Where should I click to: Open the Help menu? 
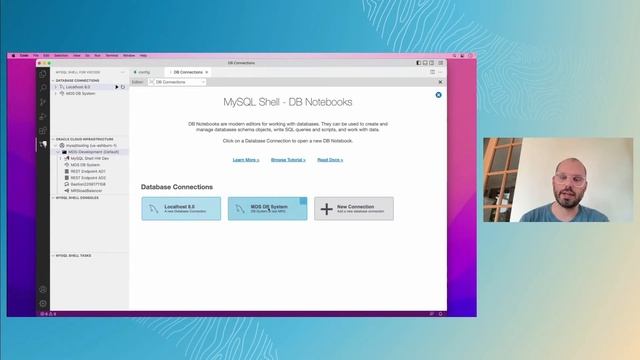[143, 56]
